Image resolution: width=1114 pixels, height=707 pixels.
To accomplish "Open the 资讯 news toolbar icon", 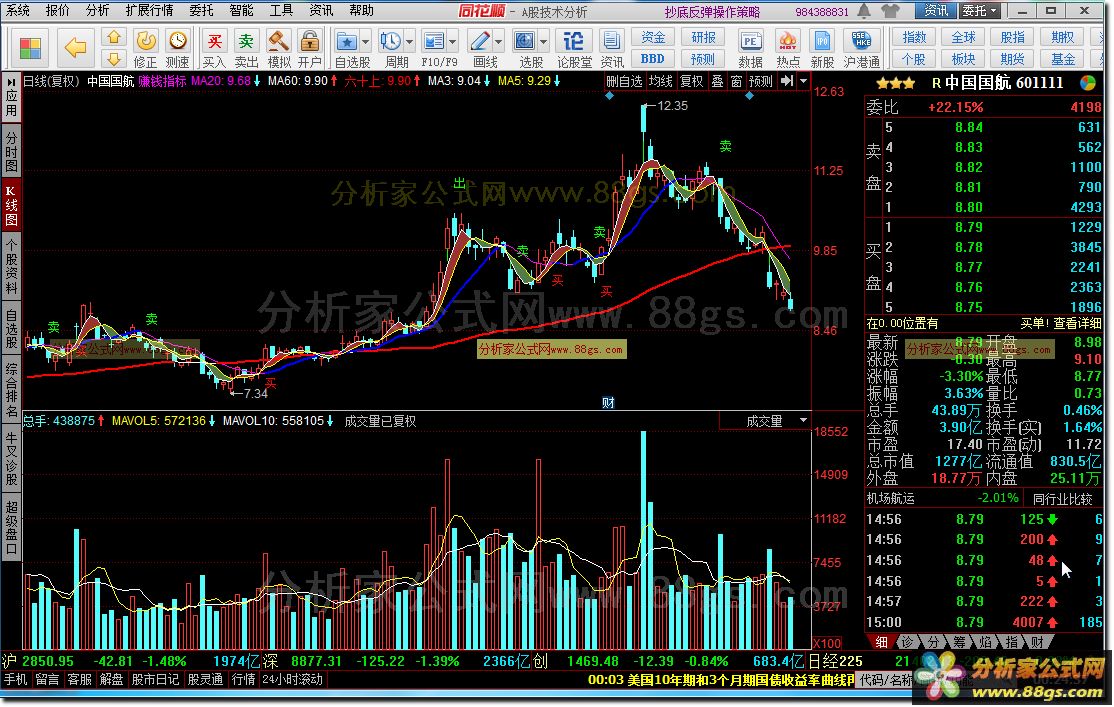I will point(612,48).
